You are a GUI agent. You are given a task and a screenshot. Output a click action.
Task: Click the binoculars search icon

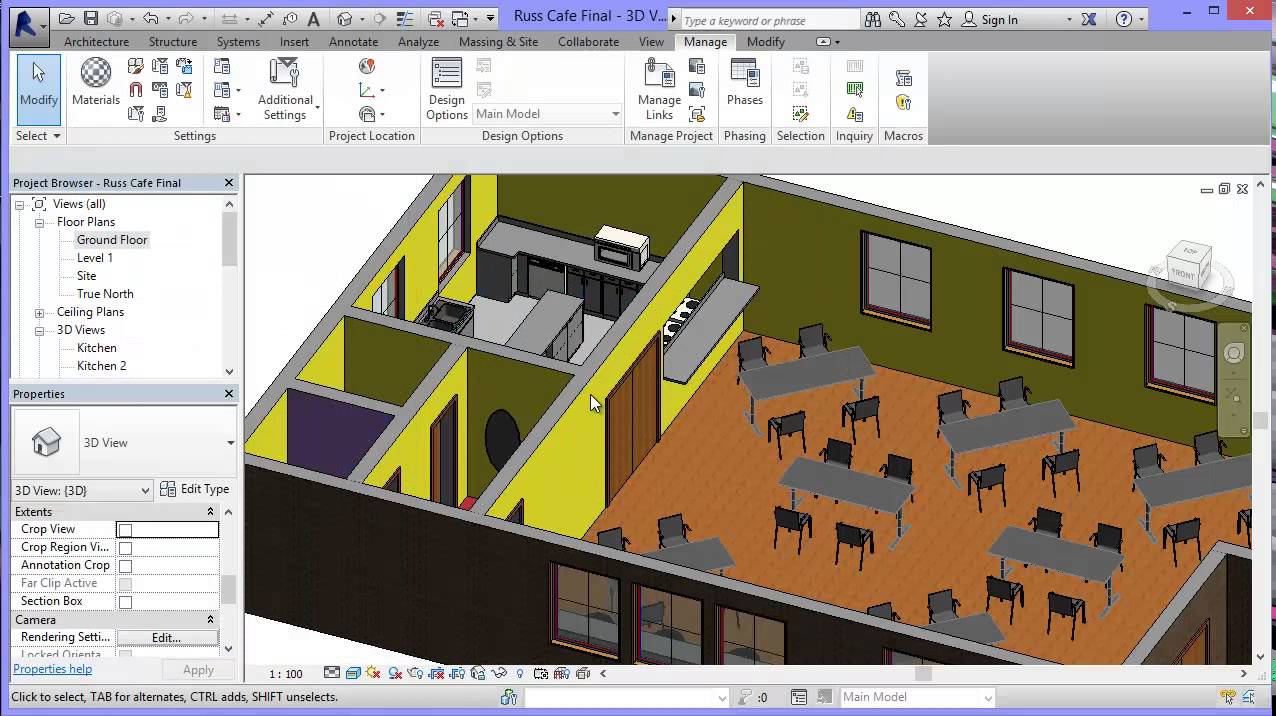872,20
